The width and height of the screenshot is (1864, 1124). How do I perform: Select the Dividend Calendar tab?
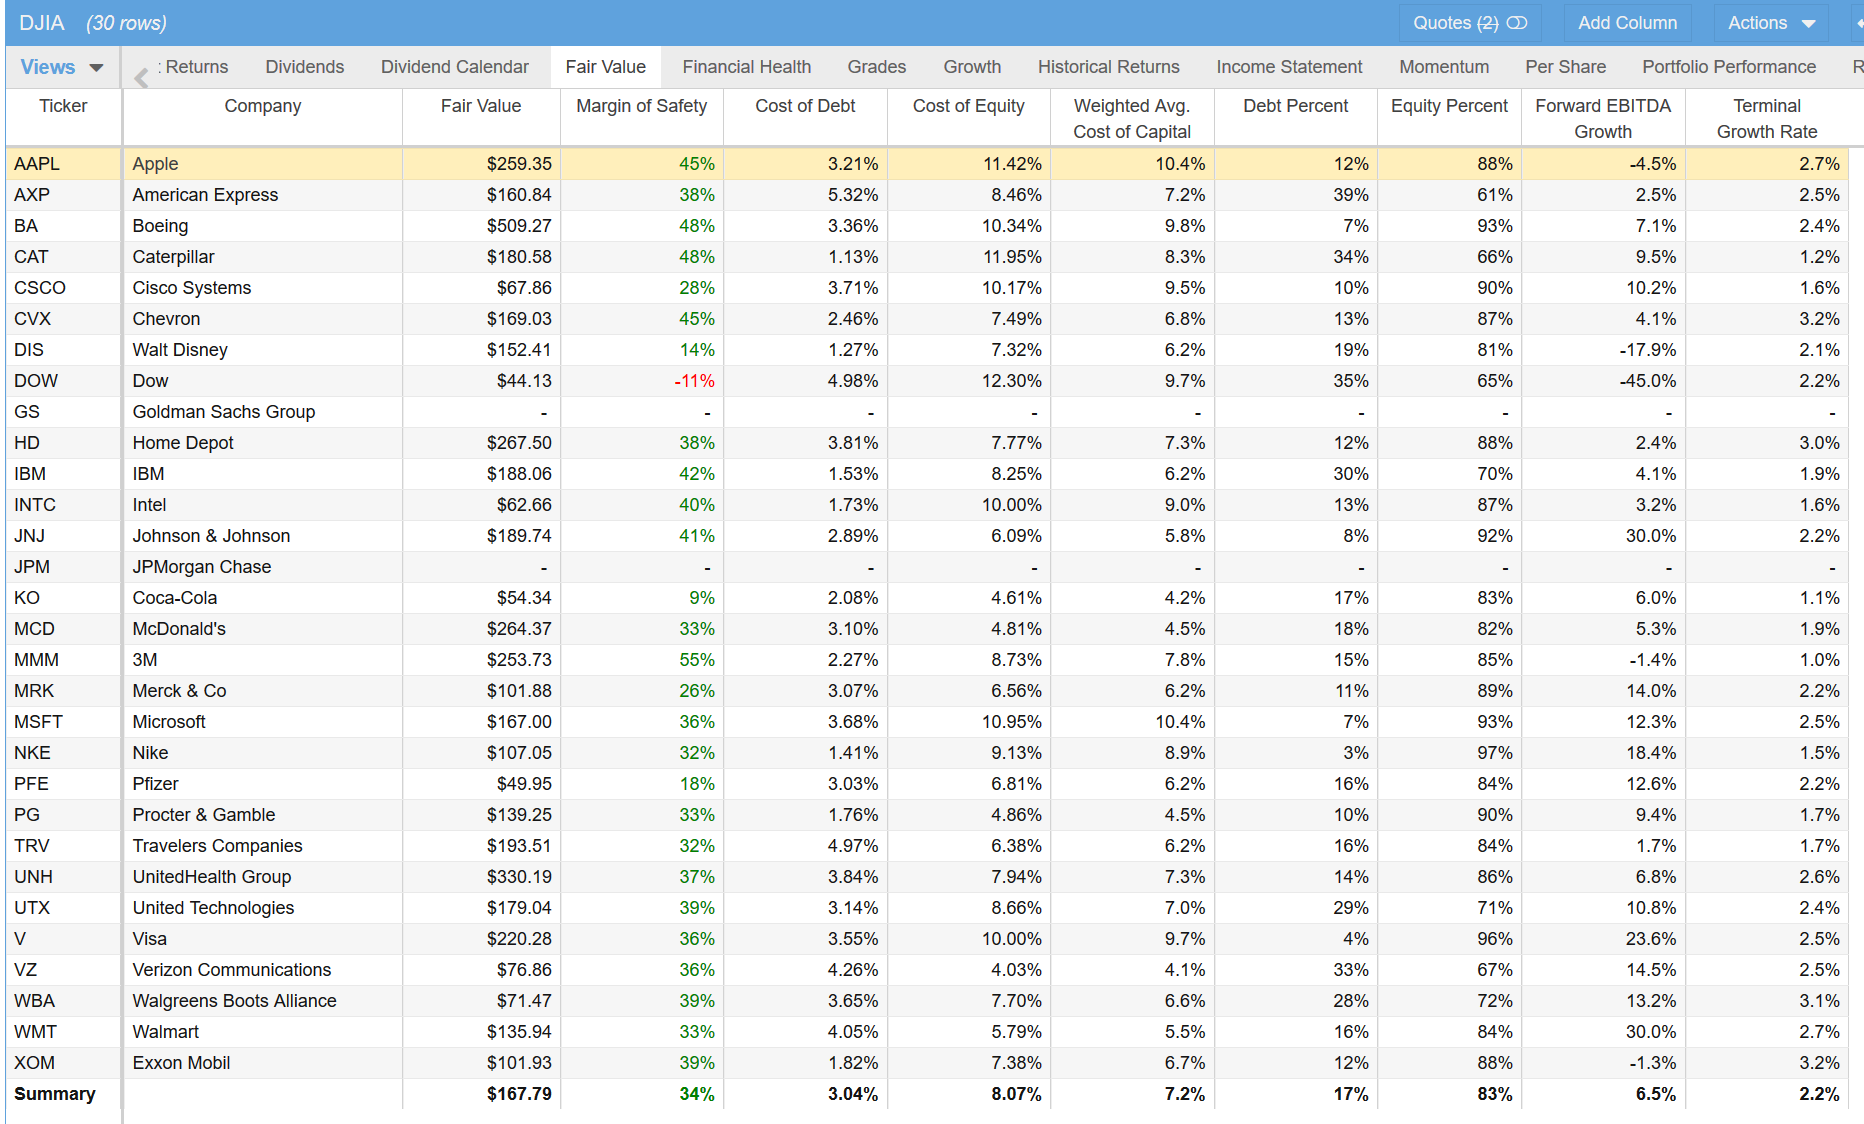[x=454, y=67]
